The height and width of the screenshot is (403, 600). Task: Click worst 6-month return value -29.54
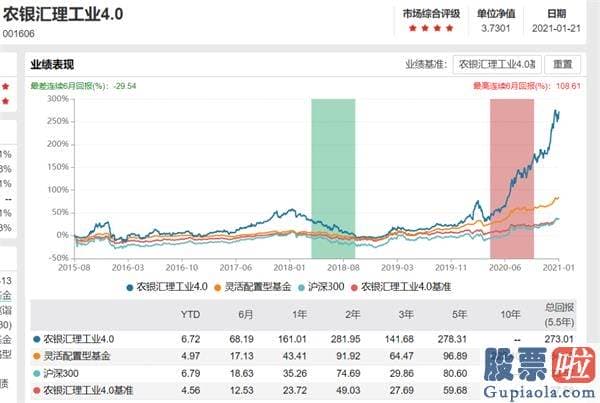pyautogui.click(x=125, y=86)
